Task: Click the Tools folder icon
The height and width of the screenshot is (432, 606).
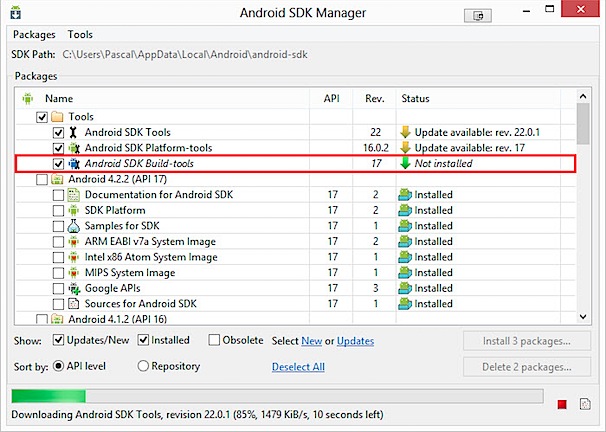Action: point(57,117)
